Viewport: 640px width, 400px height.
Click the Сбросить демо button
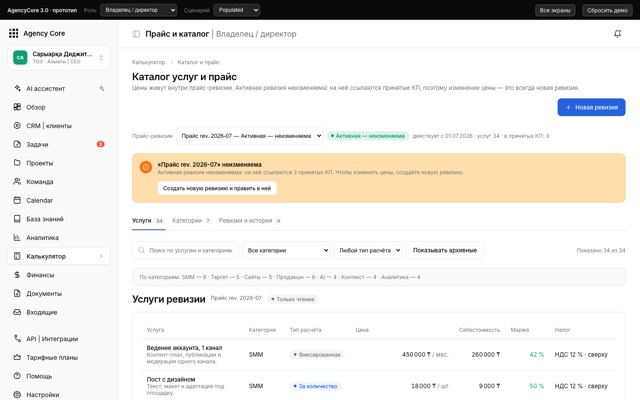[x=607, y=10]
